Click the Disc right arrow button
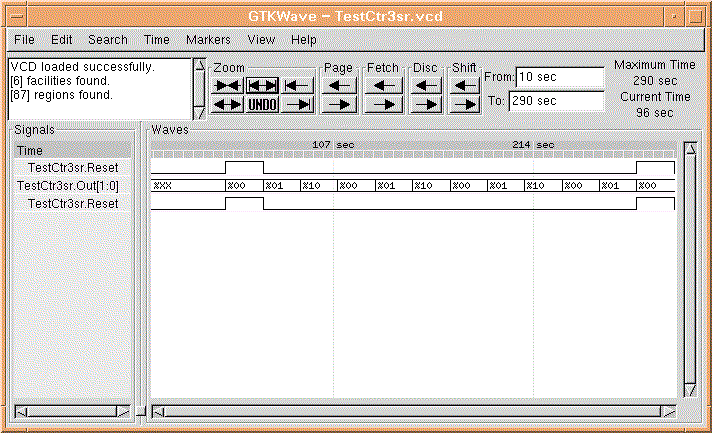This screenshot has height=433, width=712. pos(425,105)
